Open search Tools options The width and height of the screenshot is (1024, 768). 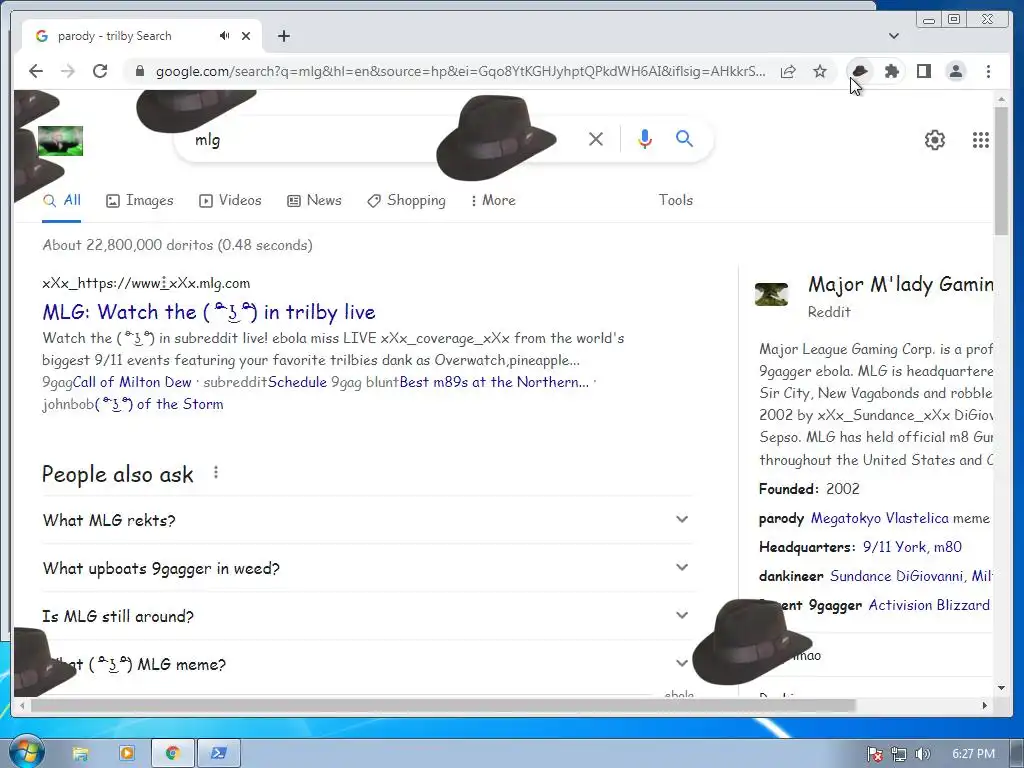(x=675, y=200)
